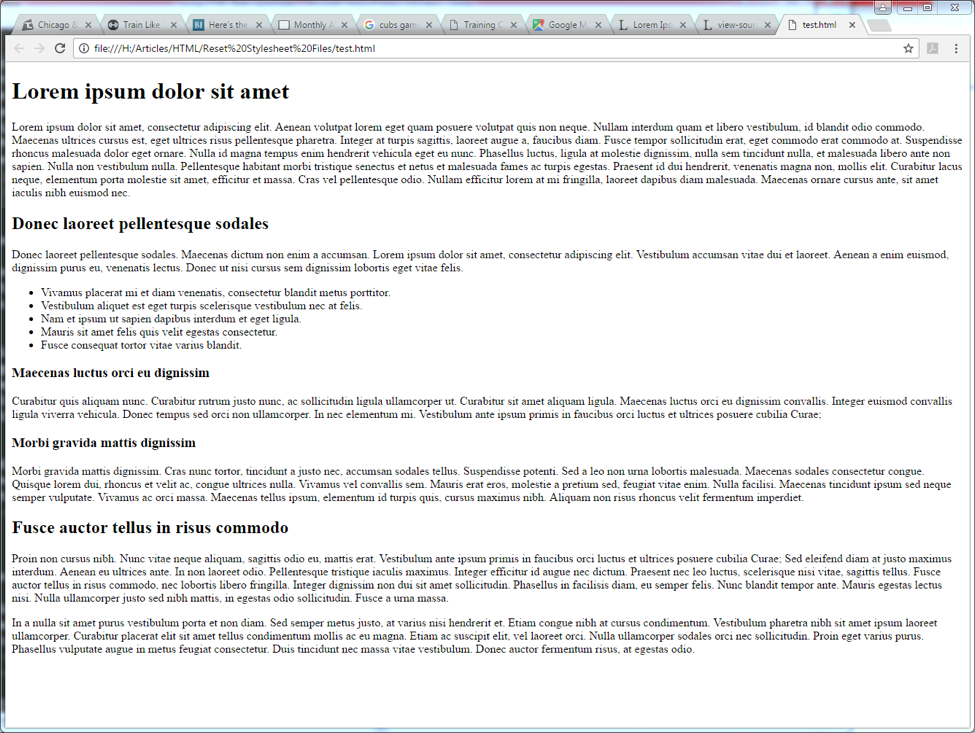975x733 pixels.
Task: Click the Google Maps tab favicon
Action: coord(538,25)
